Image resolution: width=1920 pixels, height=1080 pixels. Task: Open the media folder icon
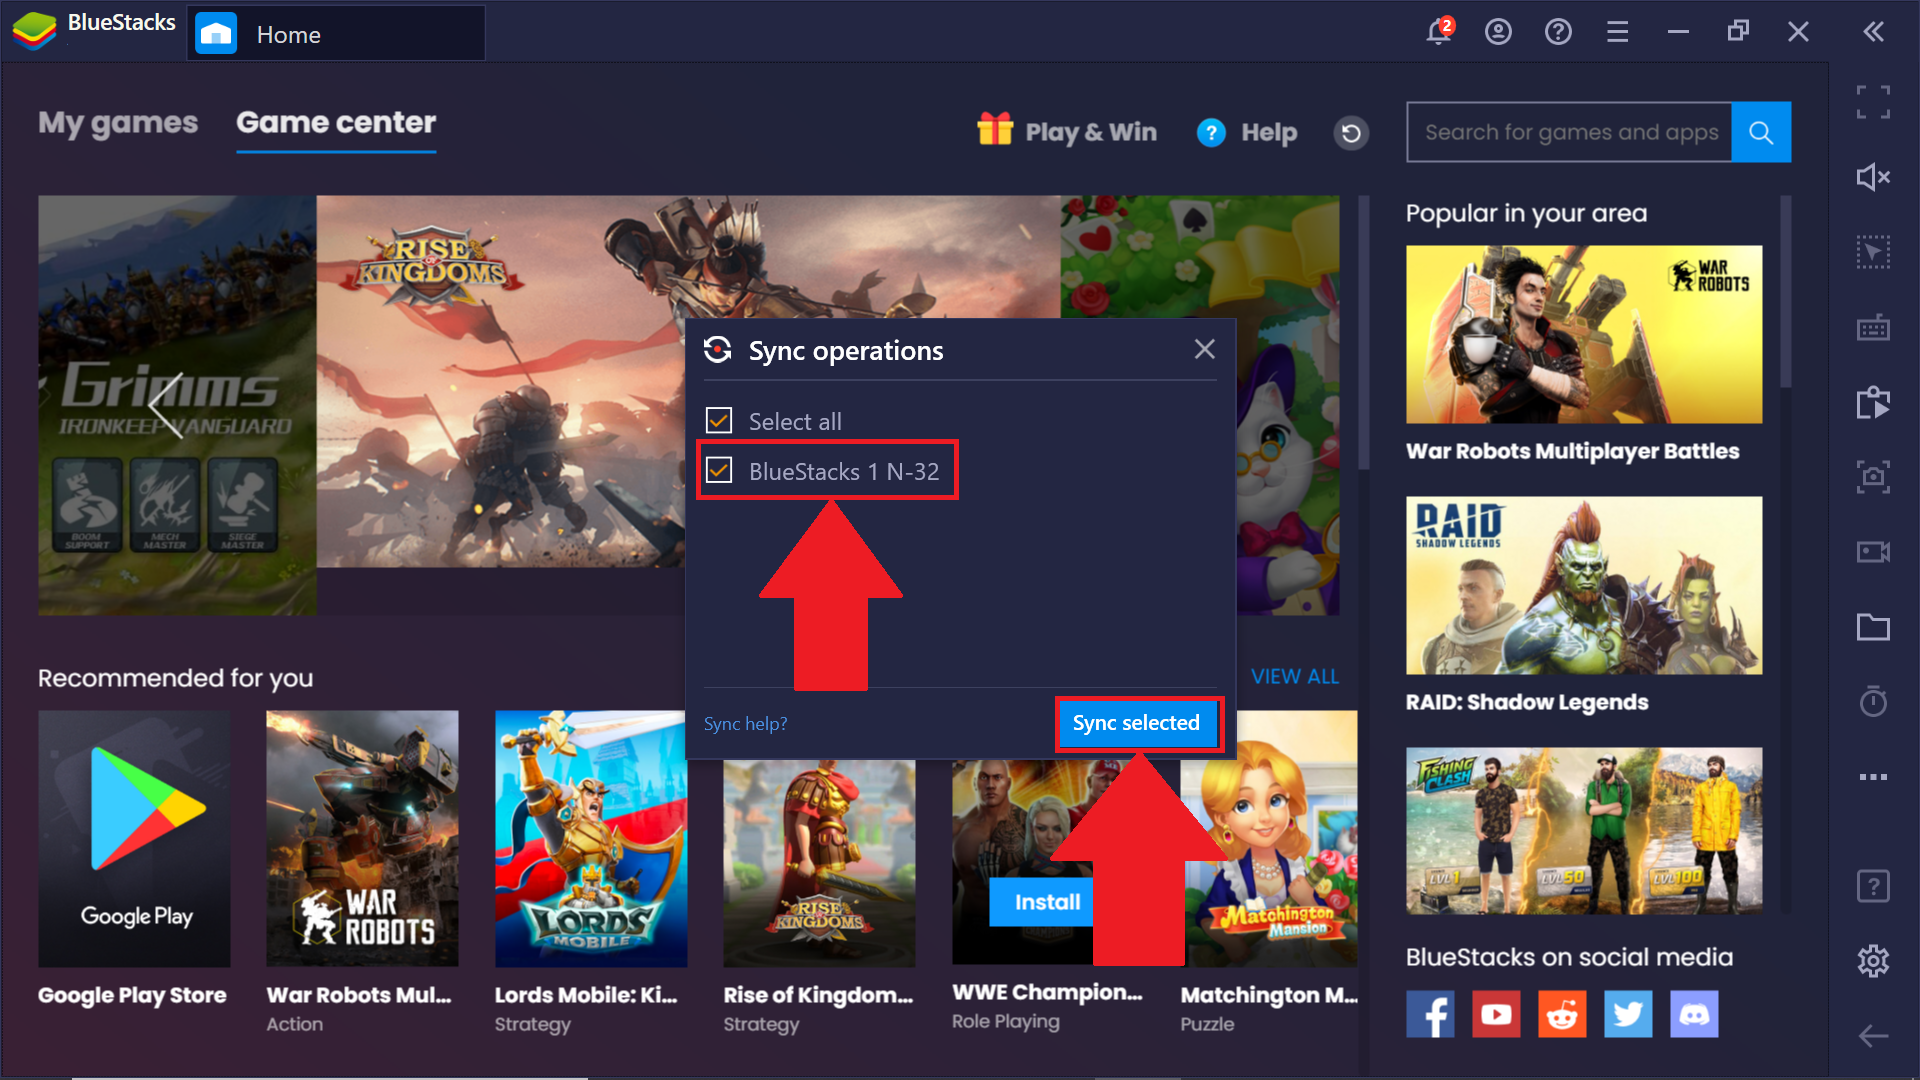point(1873,627)
